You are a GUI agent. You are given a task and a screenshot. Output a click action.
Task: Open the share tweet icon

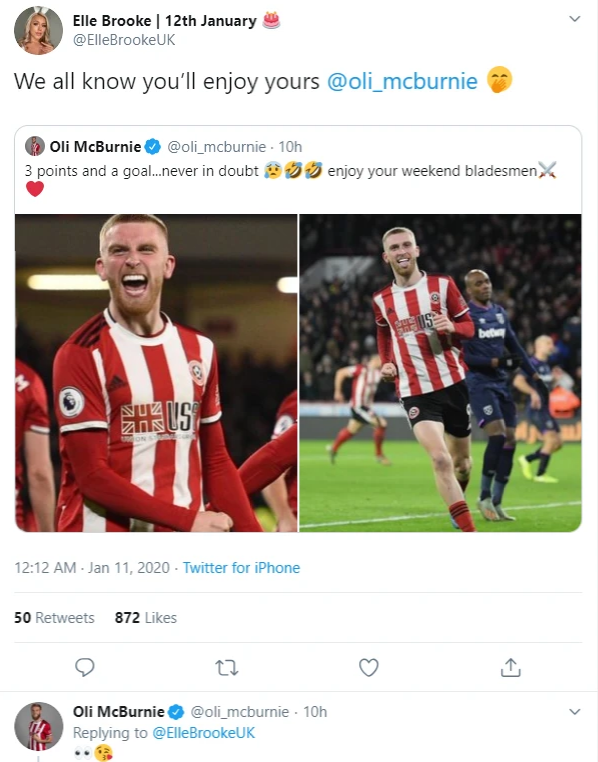pos(511,667)
